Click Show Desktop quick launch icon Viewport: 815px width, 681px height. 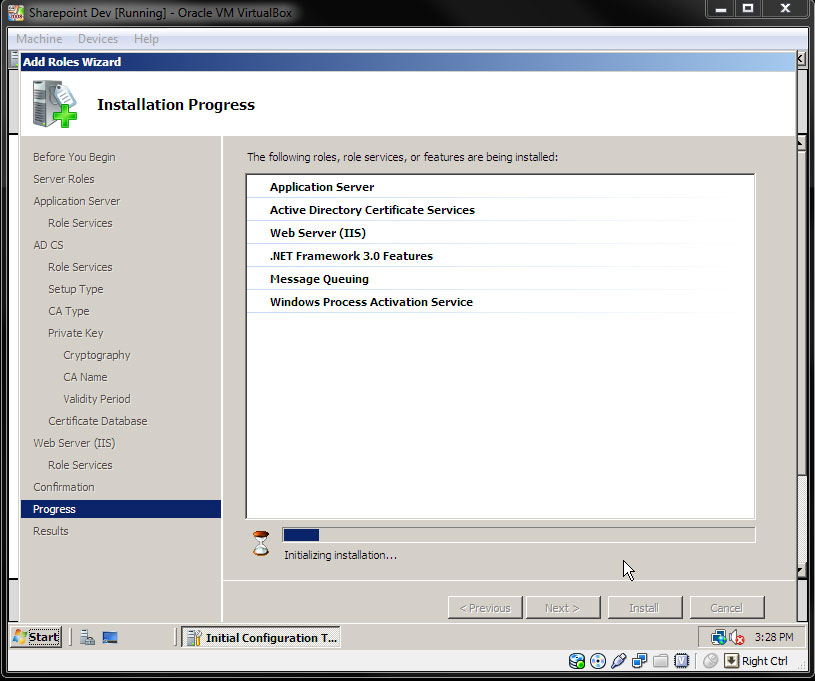tap(110, 637)
